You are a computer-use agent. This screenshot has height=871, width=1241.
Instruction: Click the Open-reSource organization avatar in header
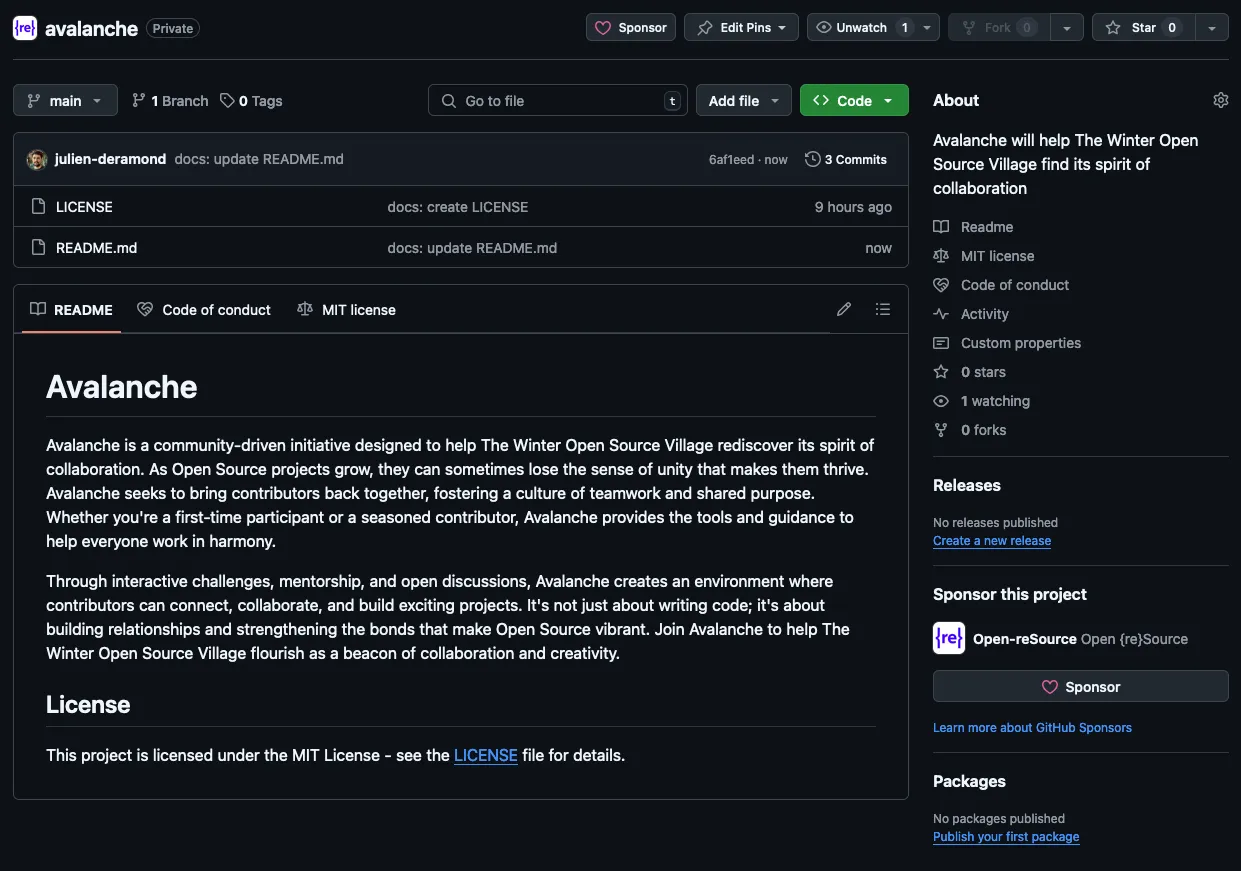click(x=25, y=28)
